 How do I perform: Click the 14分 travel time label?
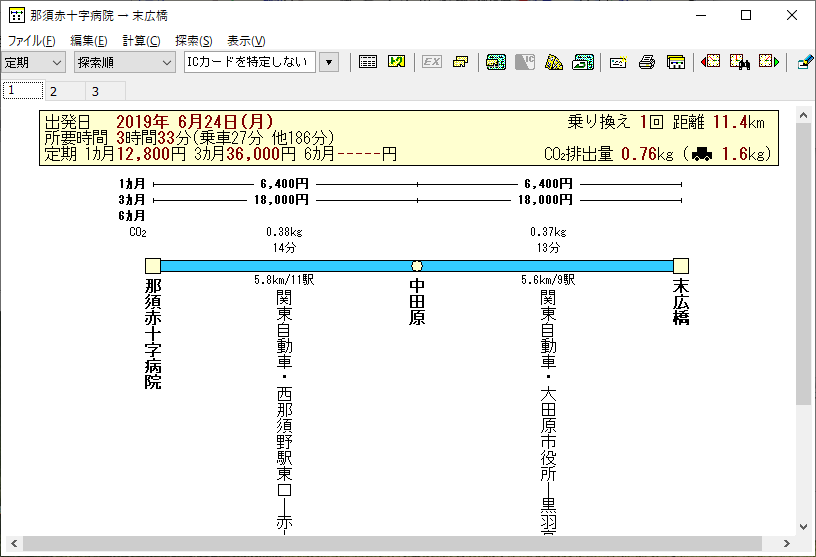coord(284,248)
